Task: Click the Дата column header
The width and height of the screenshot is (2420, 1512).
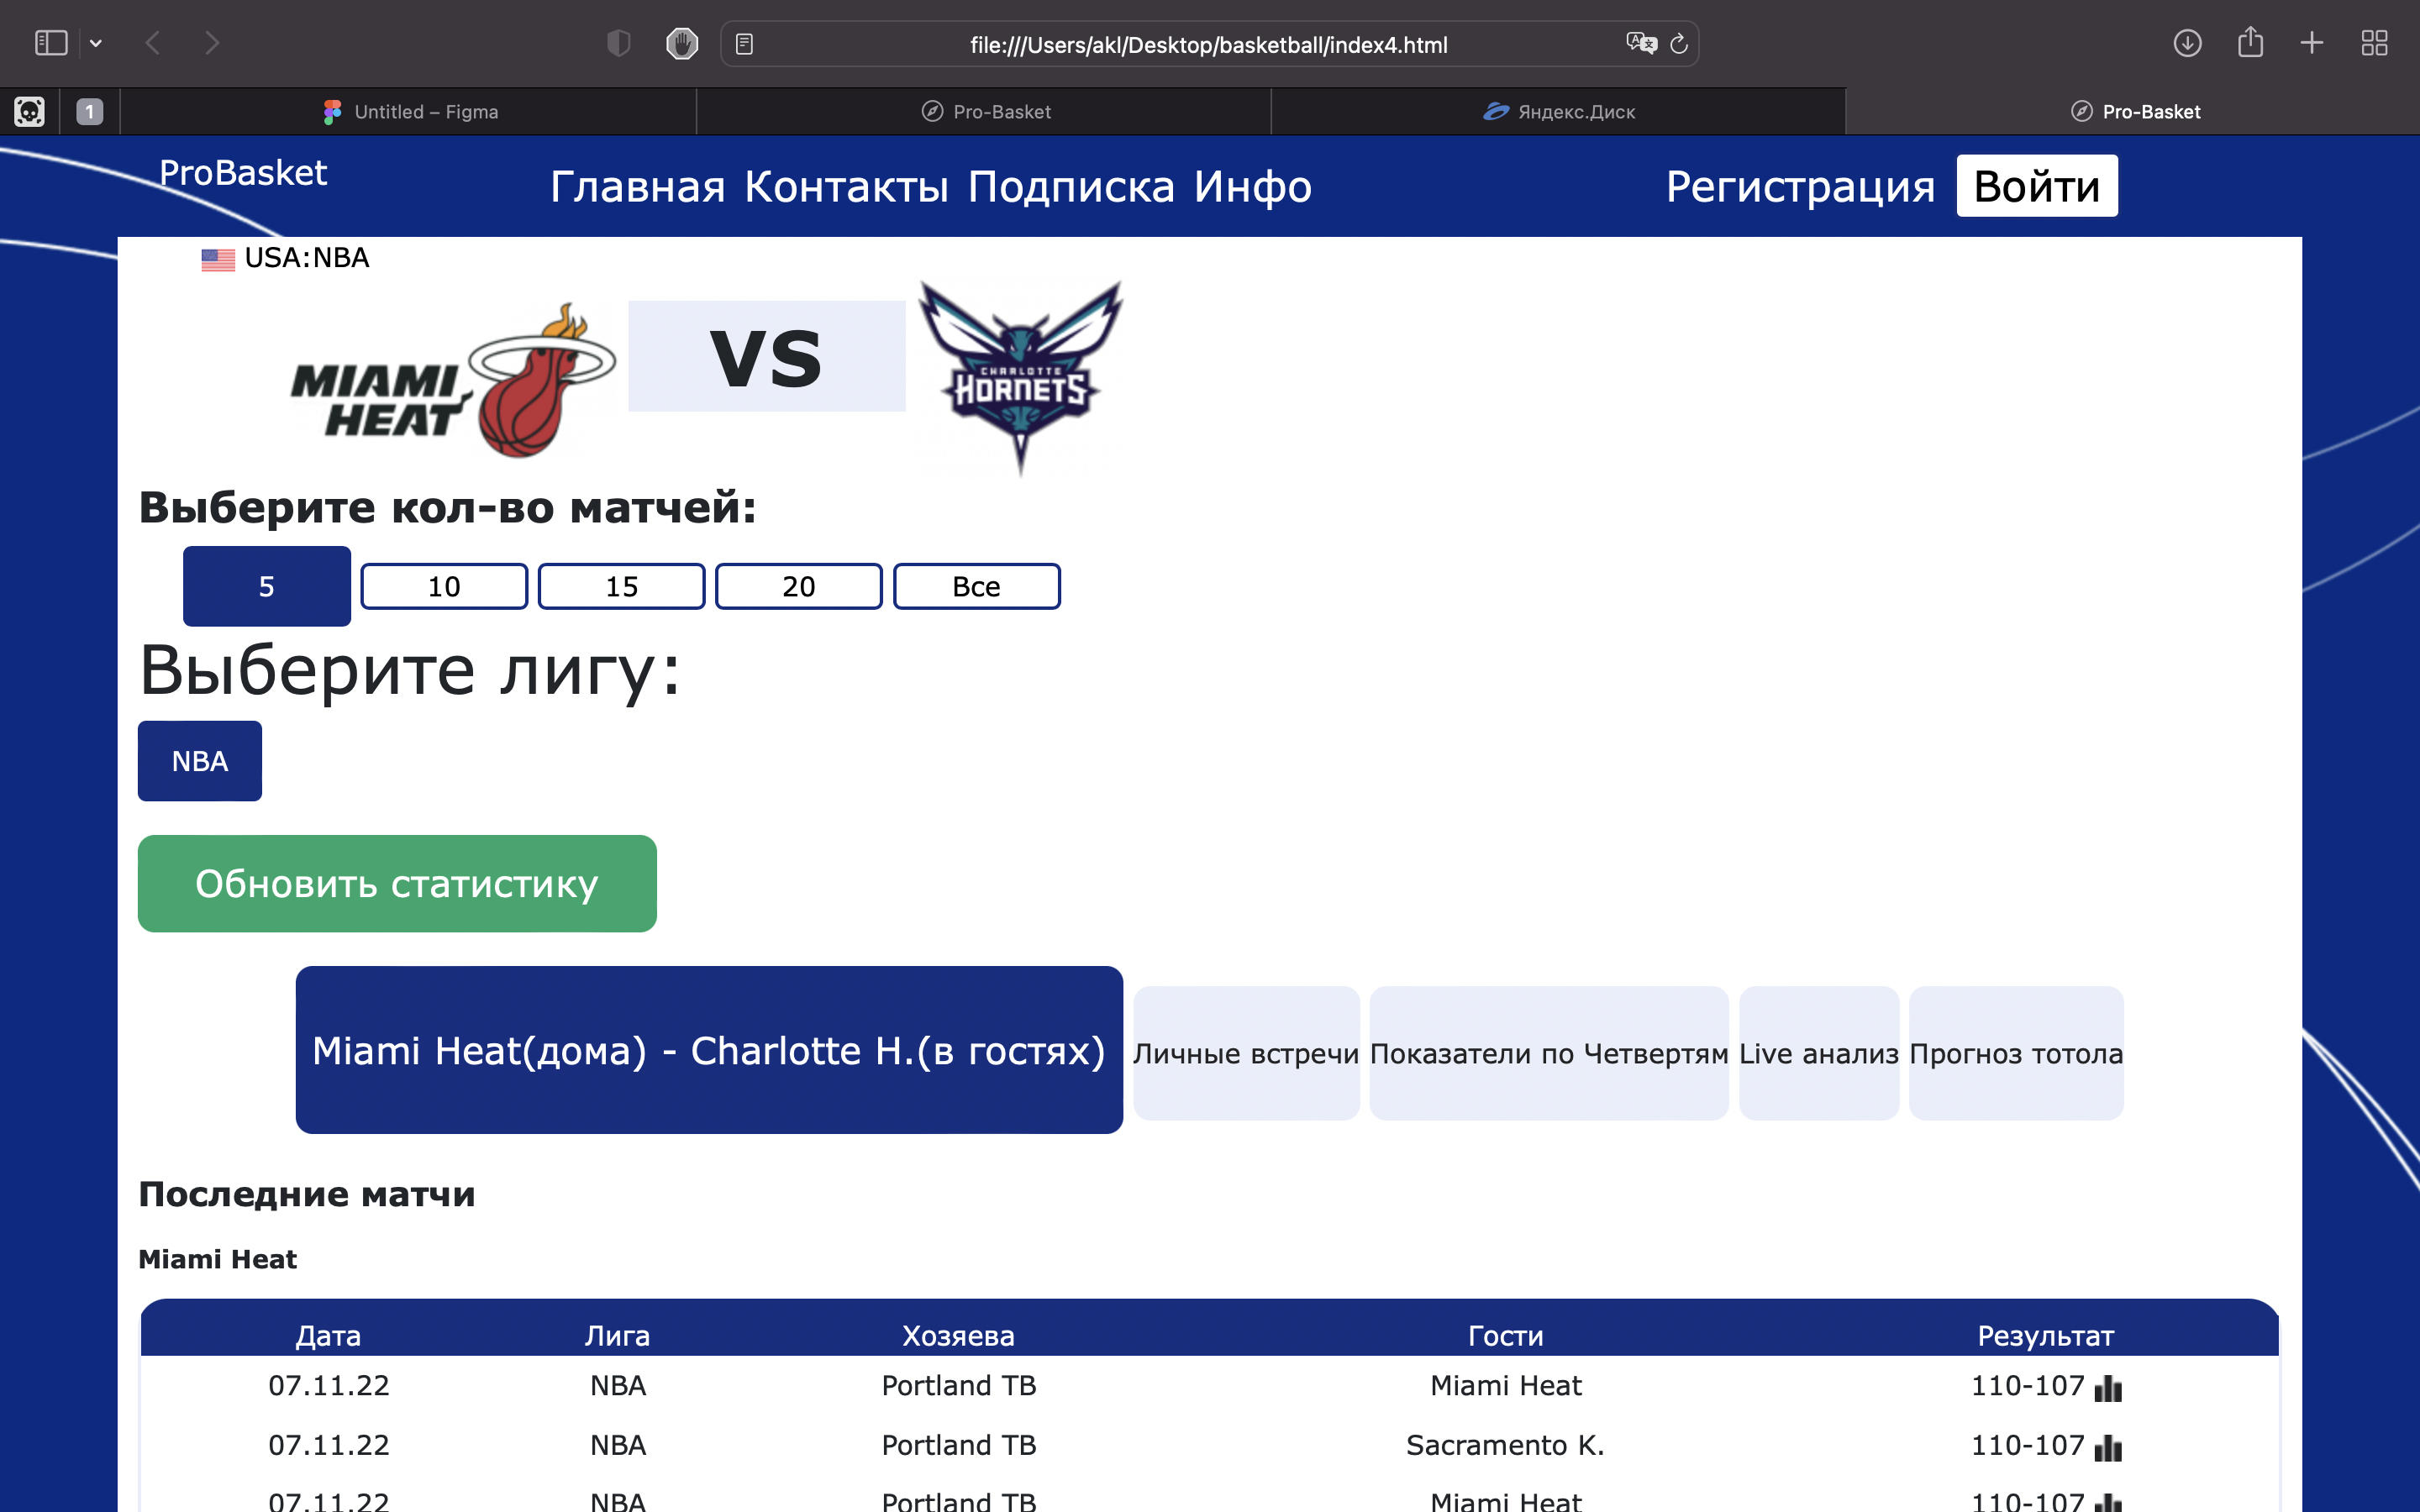Action: click(x=328, y=1335)
